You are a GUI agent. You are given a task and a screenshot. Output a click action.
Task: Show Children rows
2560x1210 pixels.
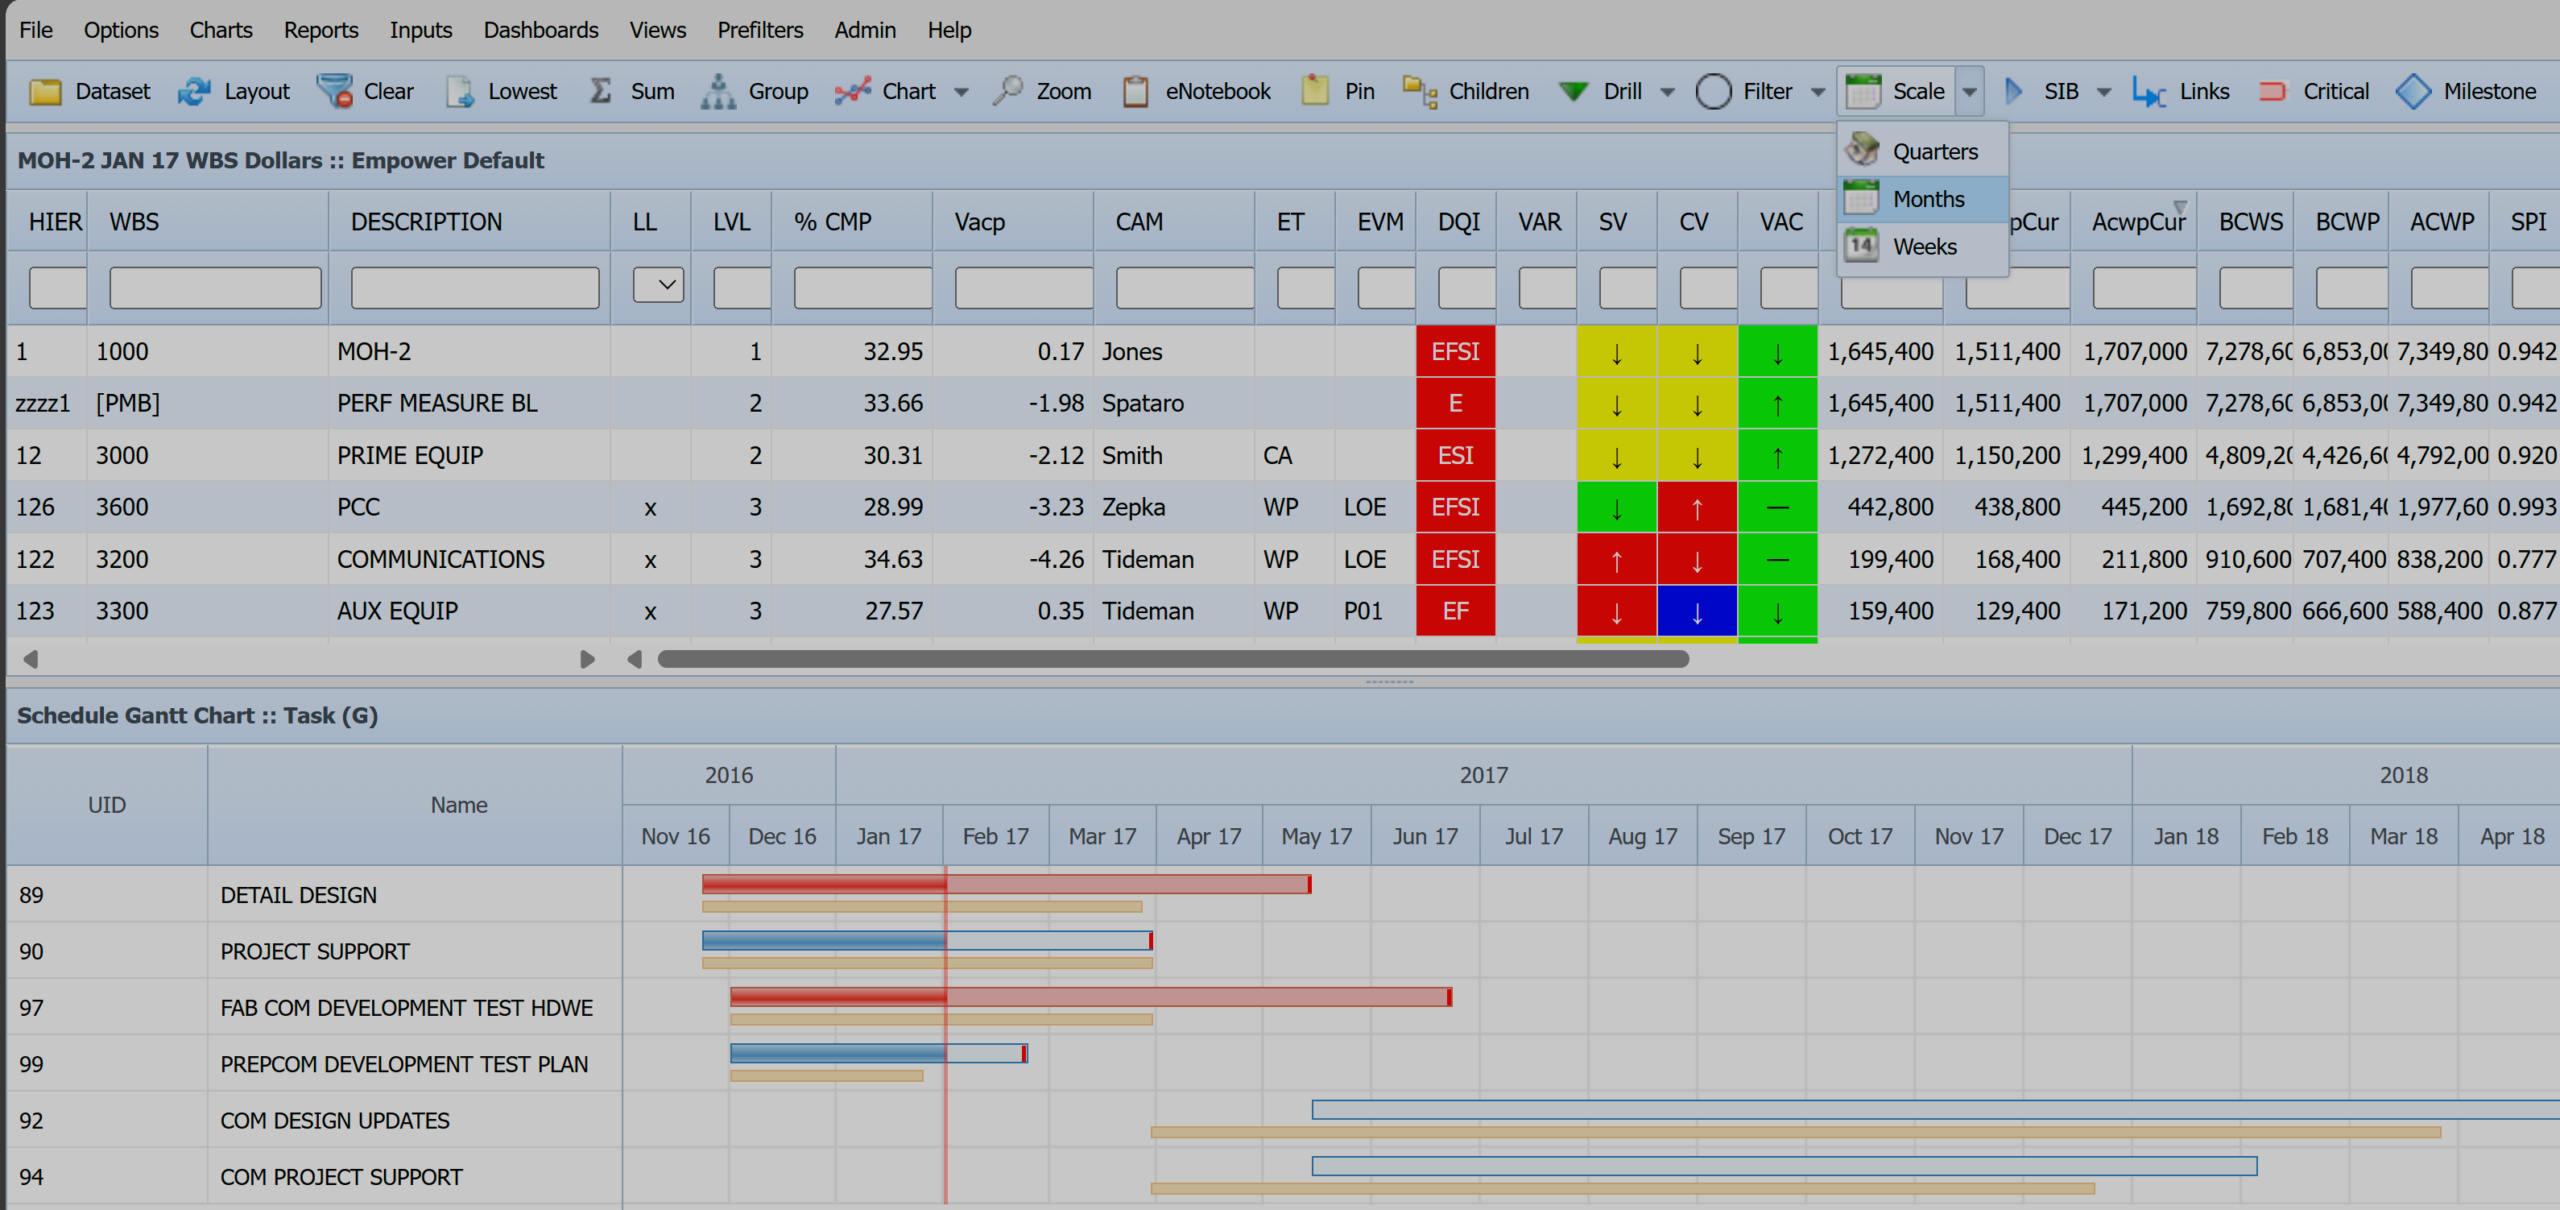pyautogui.click(x=1465, y=91)
